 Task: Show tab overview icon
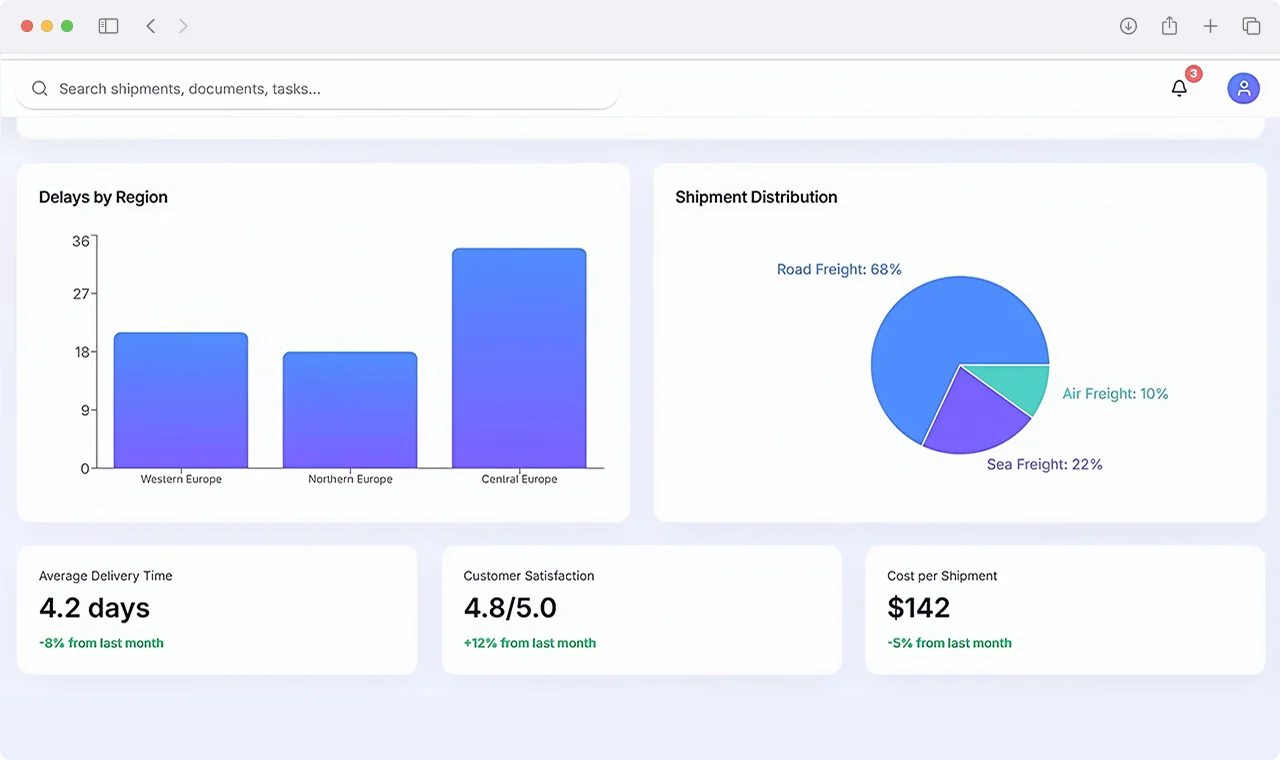pos(1251,26)
